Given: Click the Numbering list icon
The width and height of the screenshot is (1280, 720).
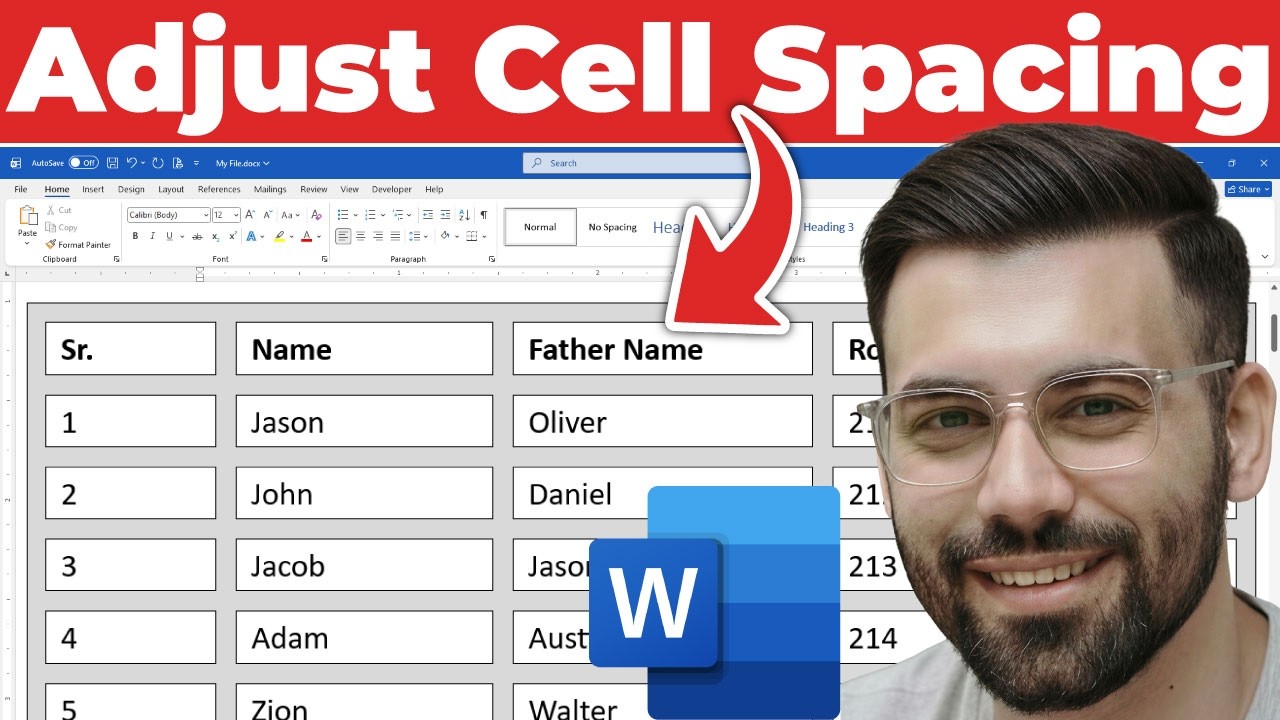Looking at the screenshot, I should pyautogui.click(x=370, y=215).
